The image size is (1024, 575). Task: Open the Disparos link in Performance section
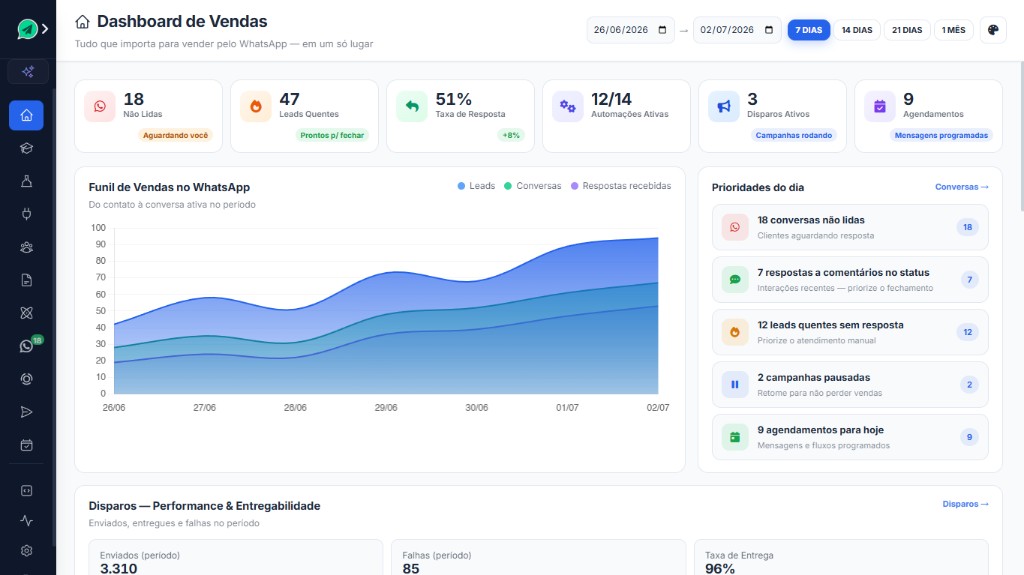click(x=965, y=504)
